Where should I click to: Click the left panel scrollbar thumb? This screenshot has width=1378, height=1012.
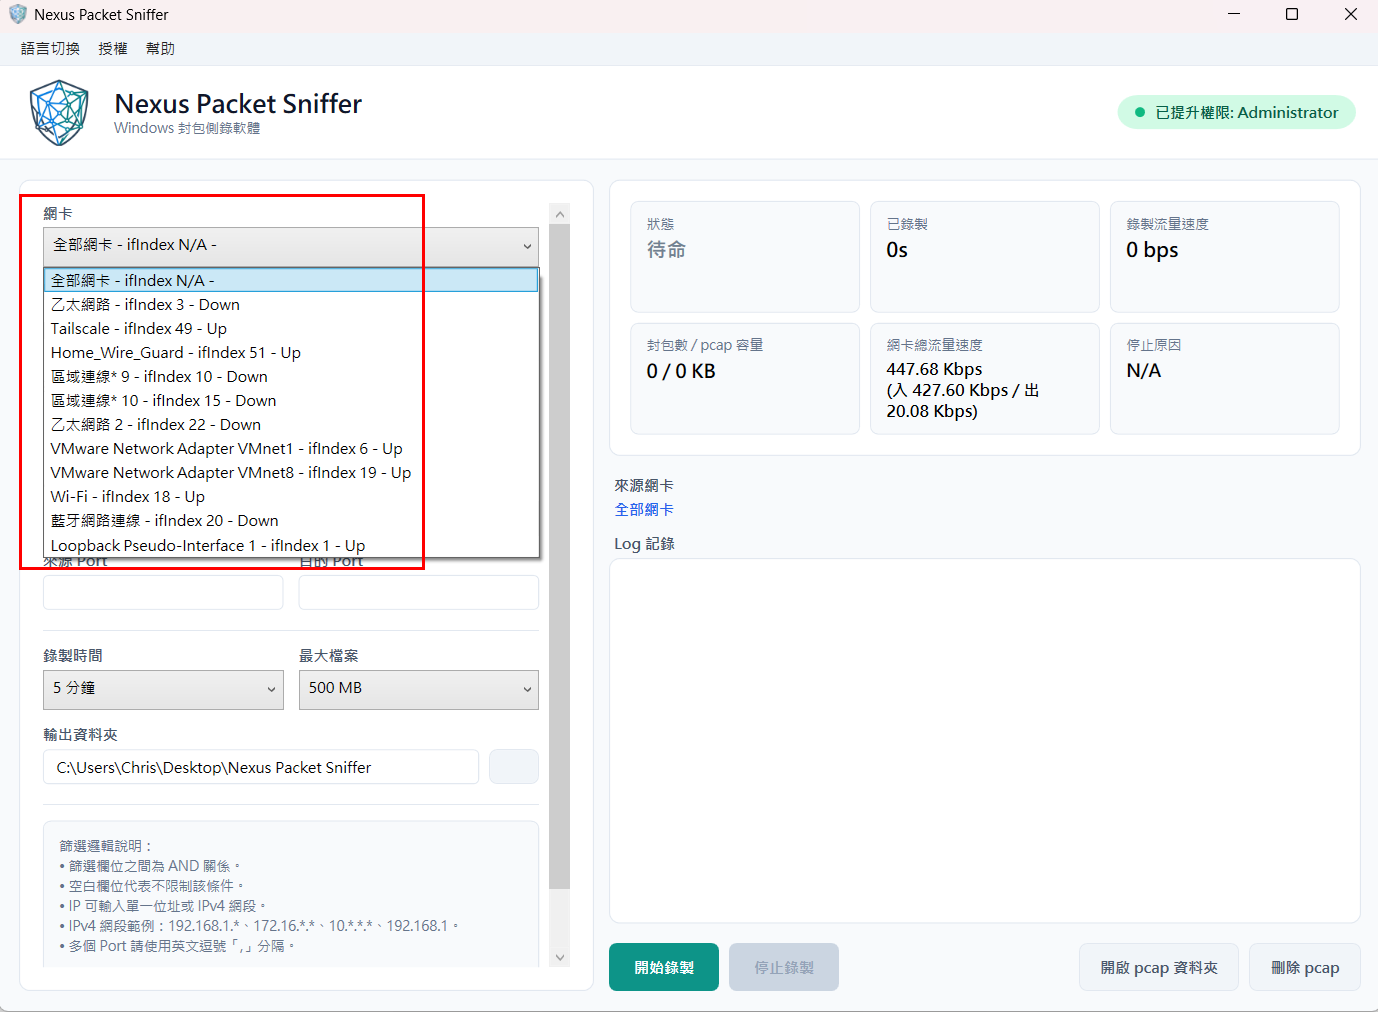560,556
